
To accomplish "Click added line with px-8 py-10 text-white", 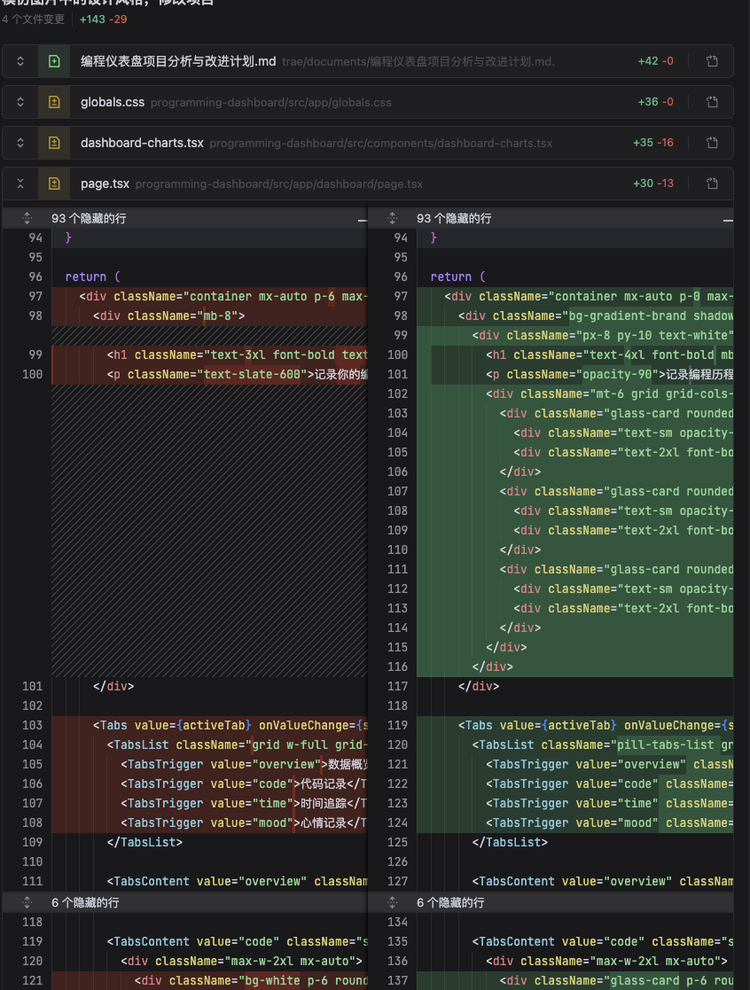I will pos(575,335).
